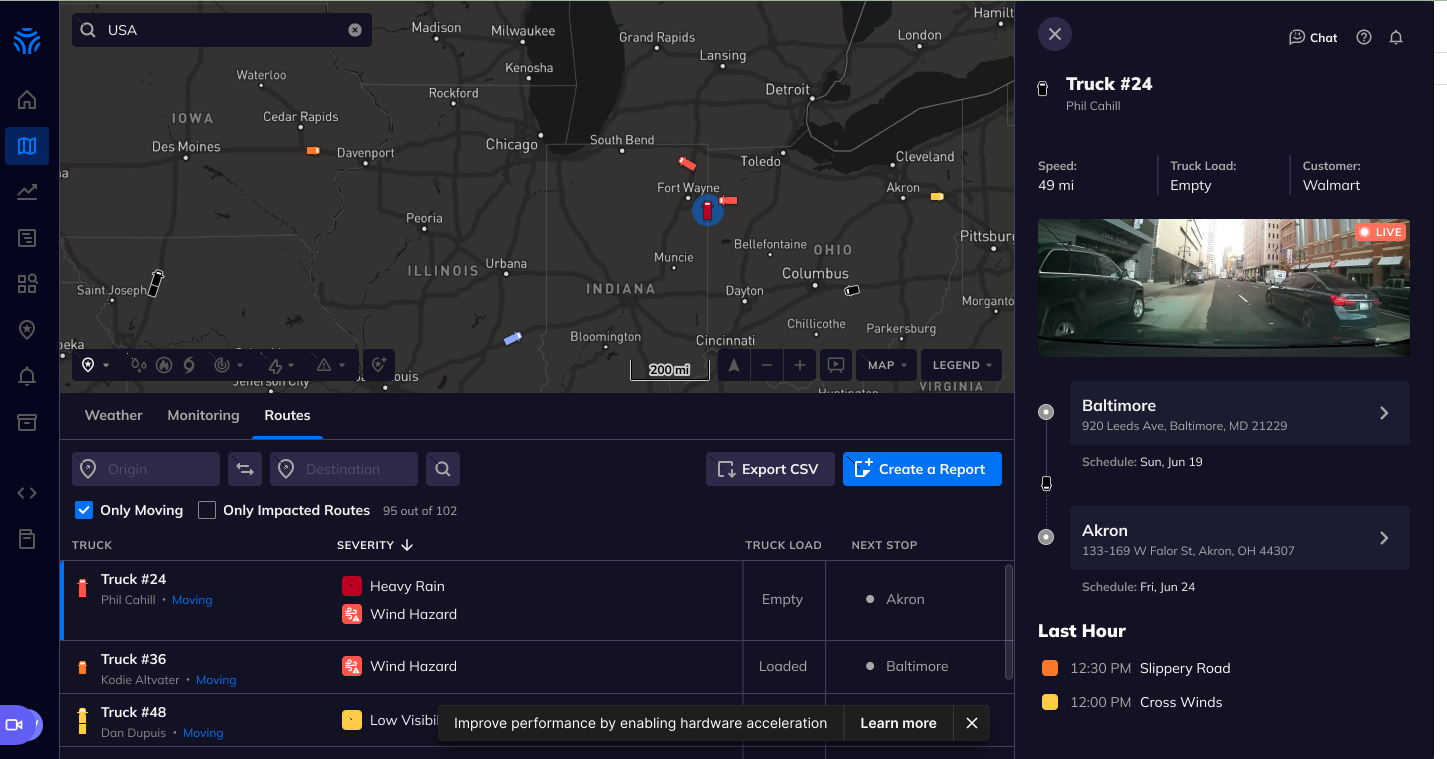Click the Export CSV button
Viewport: 1447px width, 759px height.
(x=770, y=469)
